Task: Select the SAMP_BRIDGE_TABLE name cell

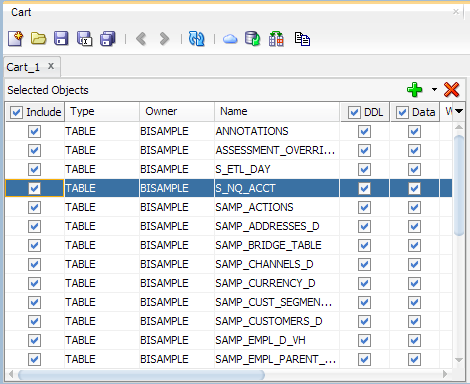Action: [x=277, y=245]
